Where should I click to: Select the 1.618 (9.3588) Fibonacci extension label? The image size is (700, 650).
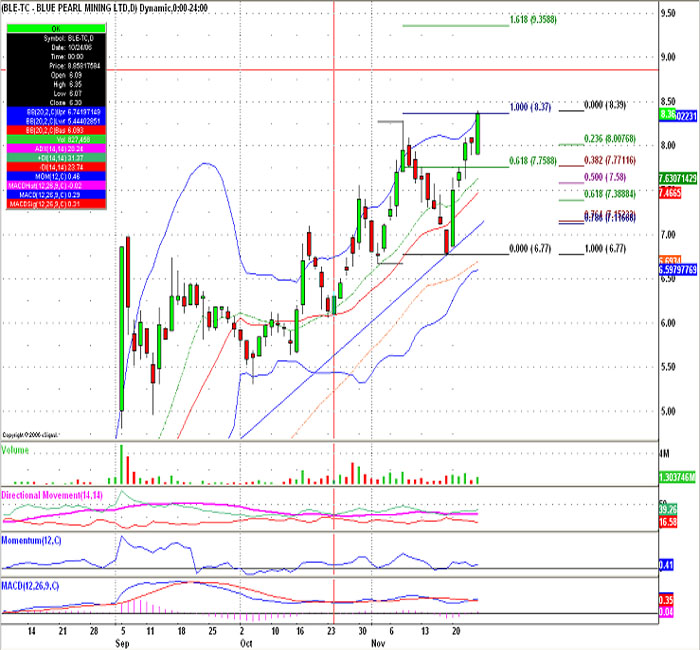(x=533, y=20)
